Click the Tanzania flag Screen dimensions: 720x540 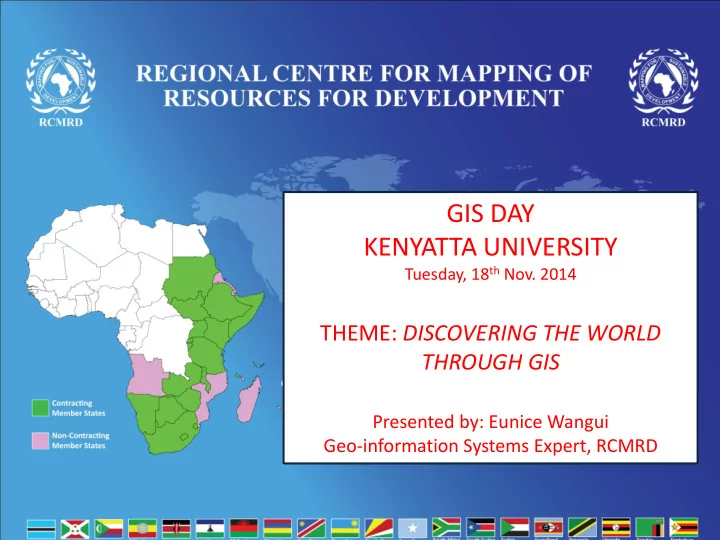click(582, 528)
